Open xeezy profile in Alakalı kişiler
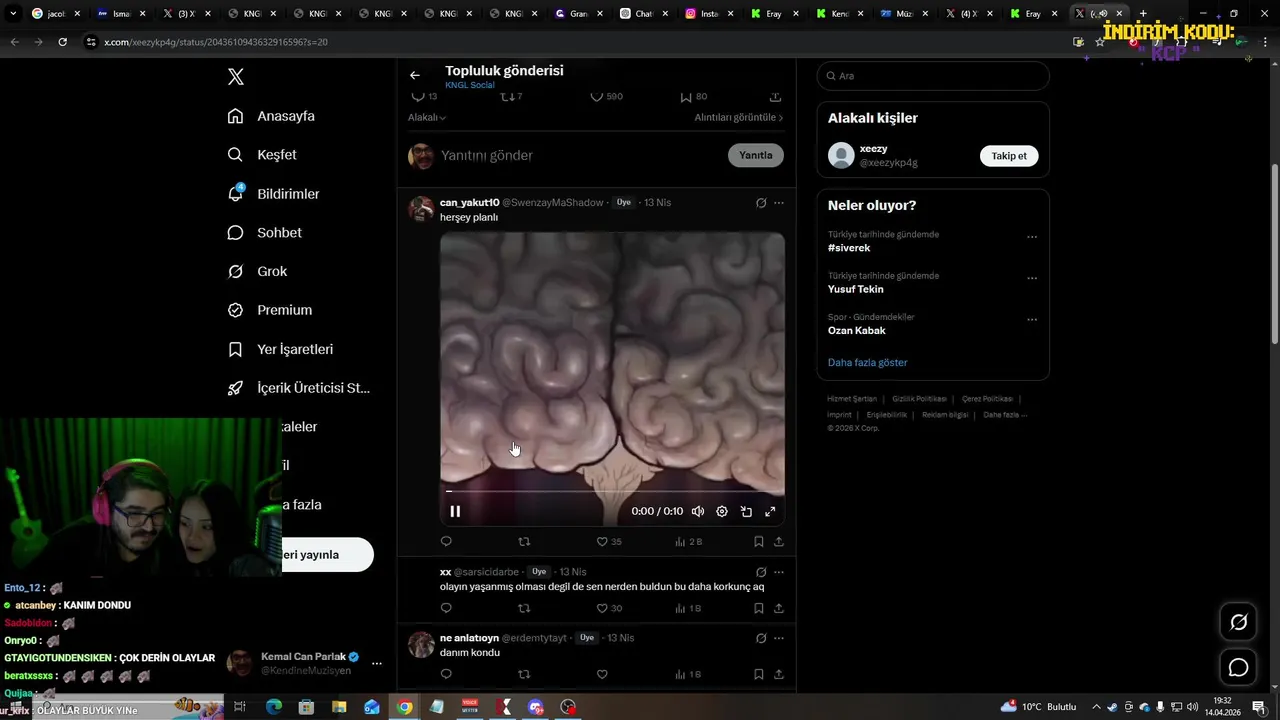Viewport: 1280px width, 720px height. (874, 149)
